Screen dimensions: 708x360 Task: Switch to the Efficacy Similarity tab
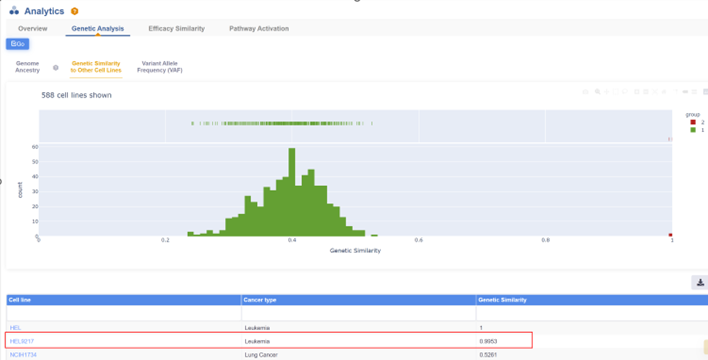pos(177,28)
